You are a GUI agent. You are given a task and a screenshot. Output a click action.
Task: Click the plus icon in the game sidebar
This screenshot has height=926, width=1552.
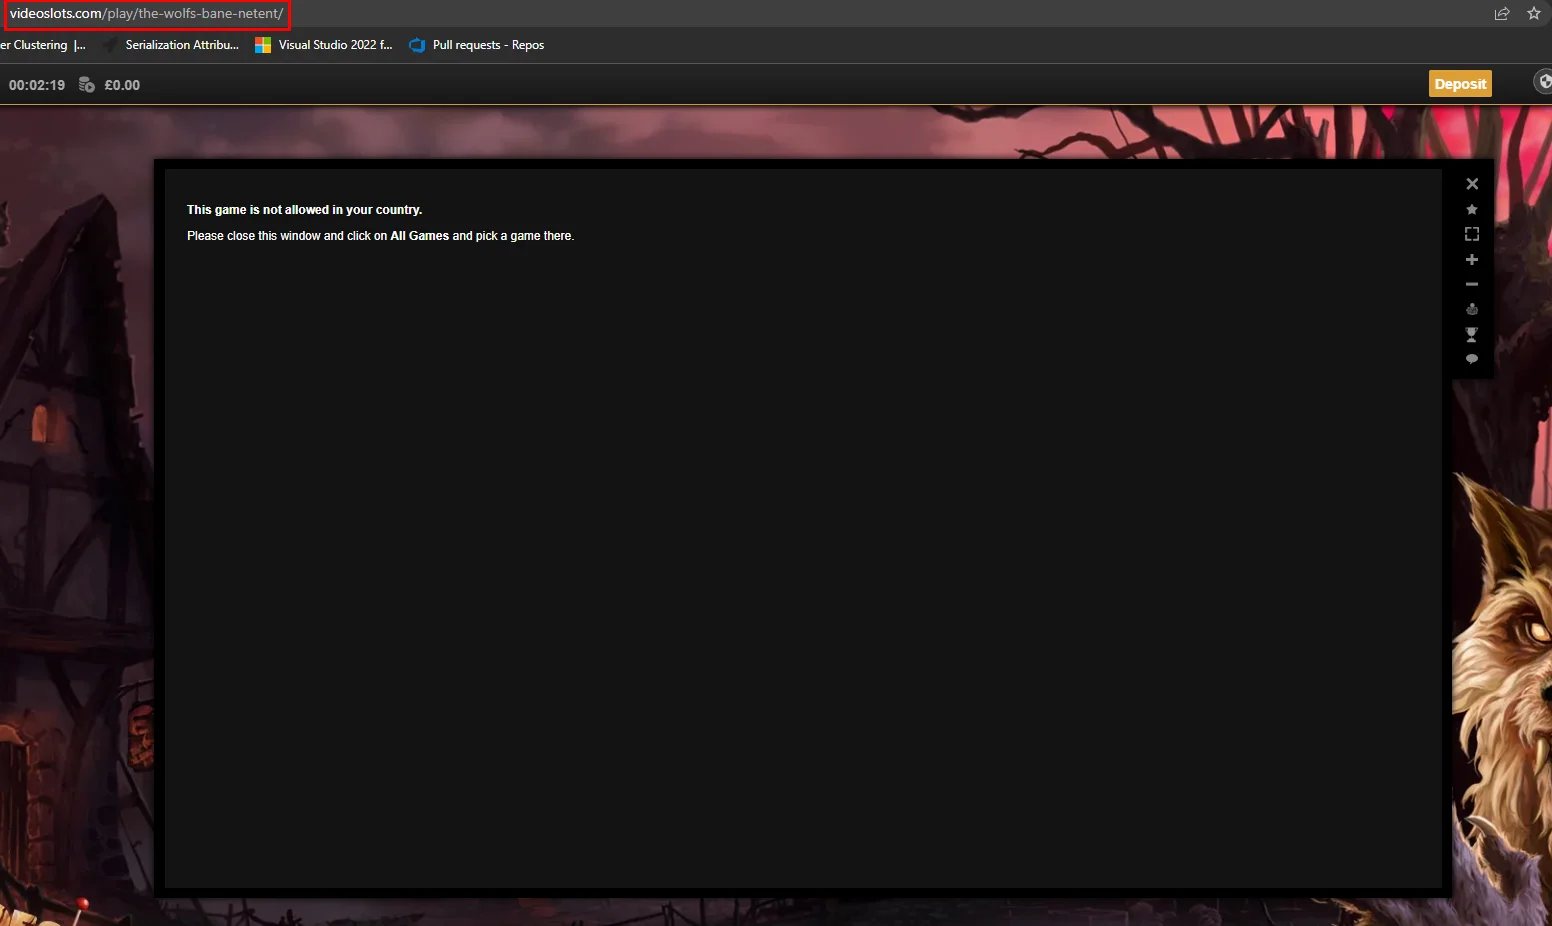click(1472, 260)
